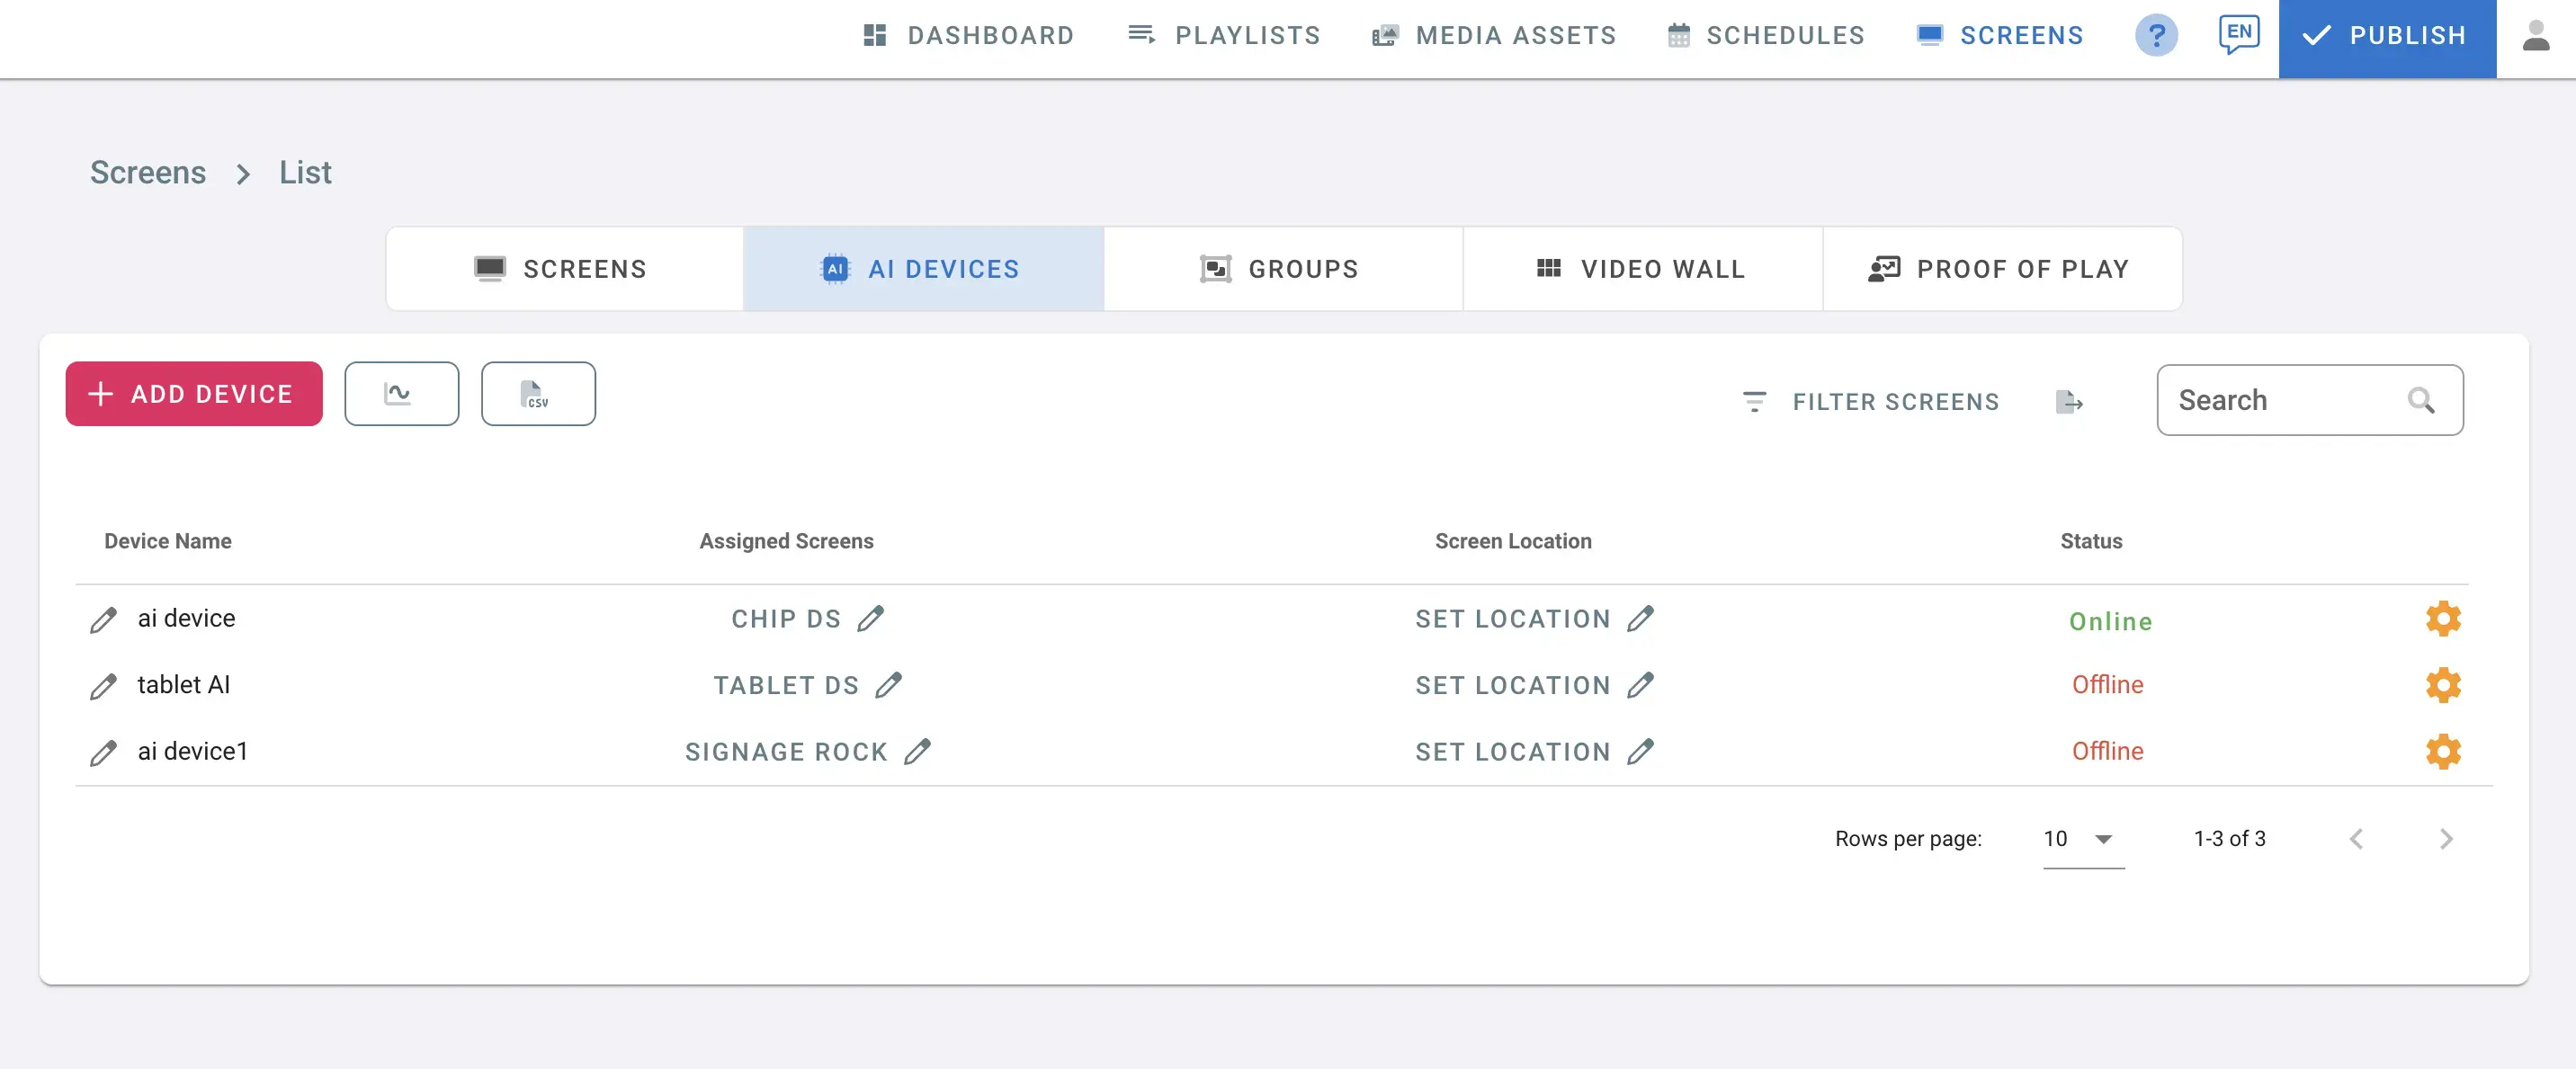Click the analytics chart icon button
This screenshot has width=2576, height=1069.
[x=401, y=394]
